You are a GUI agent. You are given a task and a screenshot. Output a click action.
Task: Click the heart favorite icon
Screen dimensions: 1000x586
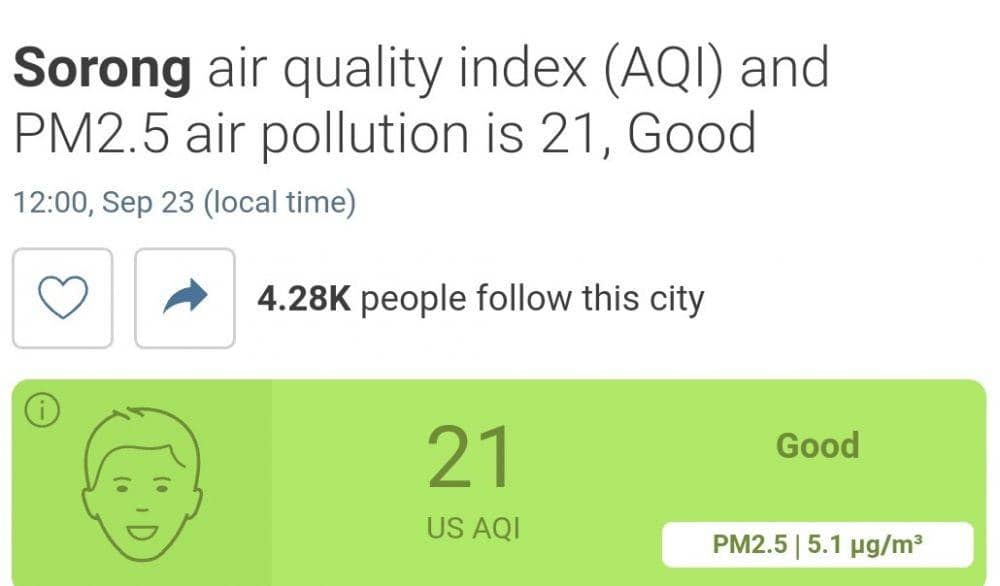pos(62,298)
